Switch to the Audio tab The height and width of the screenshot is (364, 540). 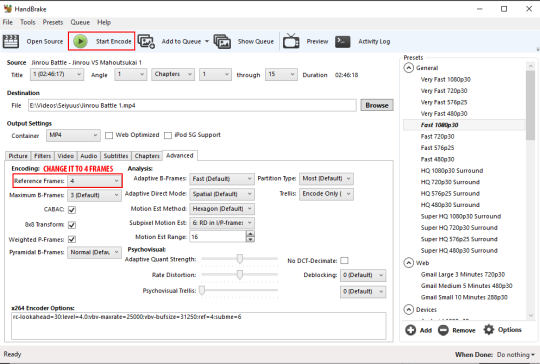pyautogui.click(x=89, y=156)
